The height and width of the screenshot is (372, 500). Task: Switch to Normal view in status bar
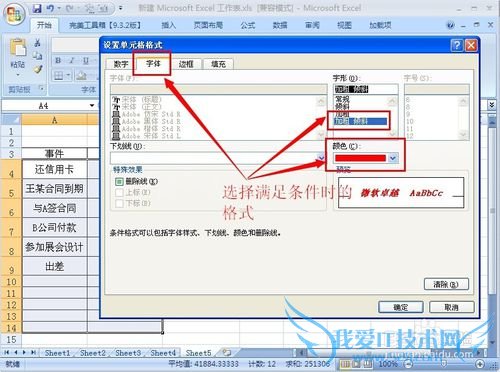point(346,363)
